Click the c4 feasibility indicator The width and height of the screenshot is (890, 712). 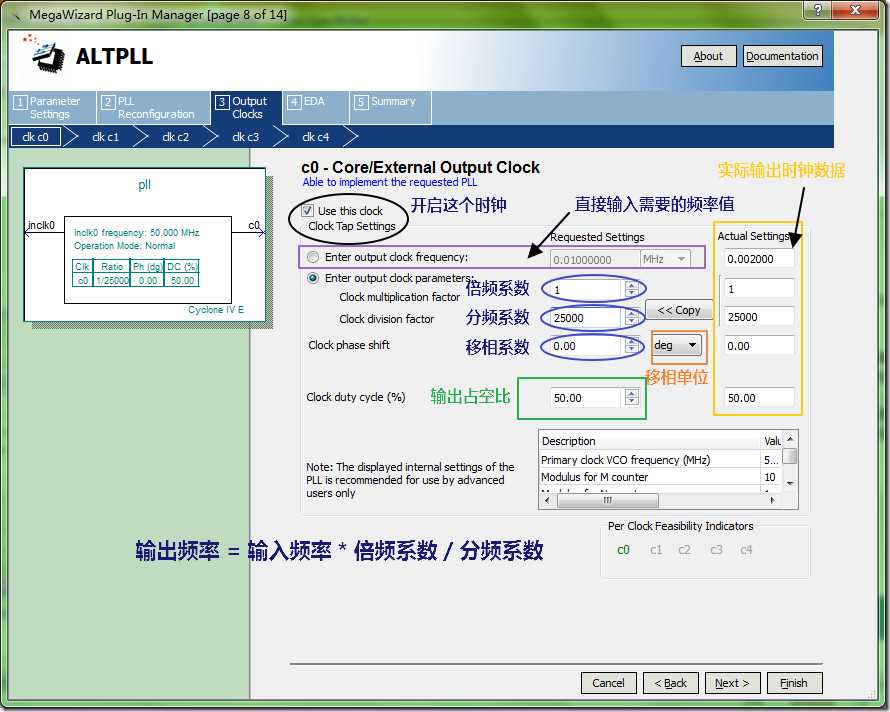746,550
